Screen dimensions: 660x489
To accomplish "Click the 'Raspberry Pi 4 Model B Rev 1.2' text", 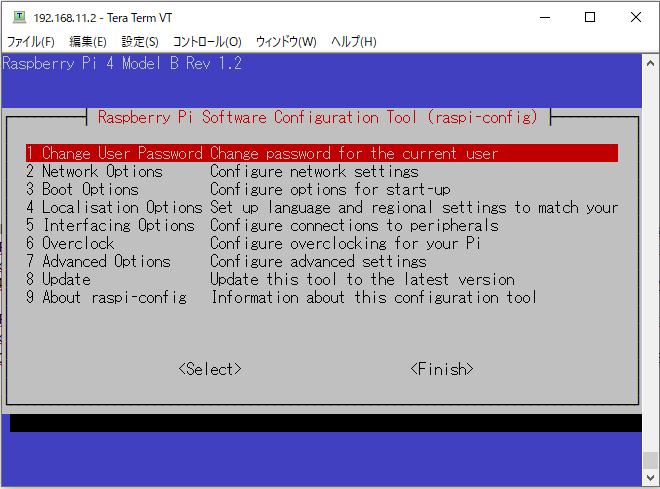I will [122, 64].
